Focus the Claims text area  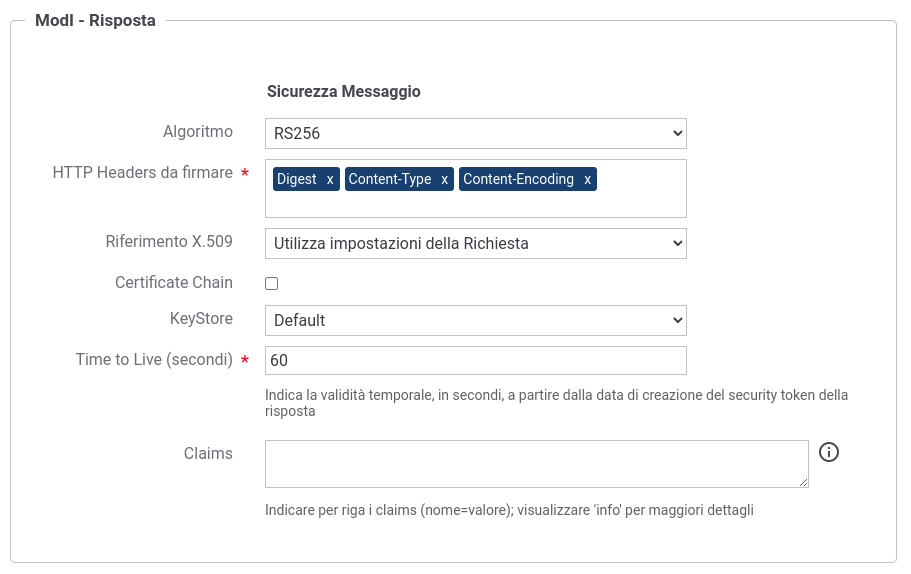click(536, 464)
